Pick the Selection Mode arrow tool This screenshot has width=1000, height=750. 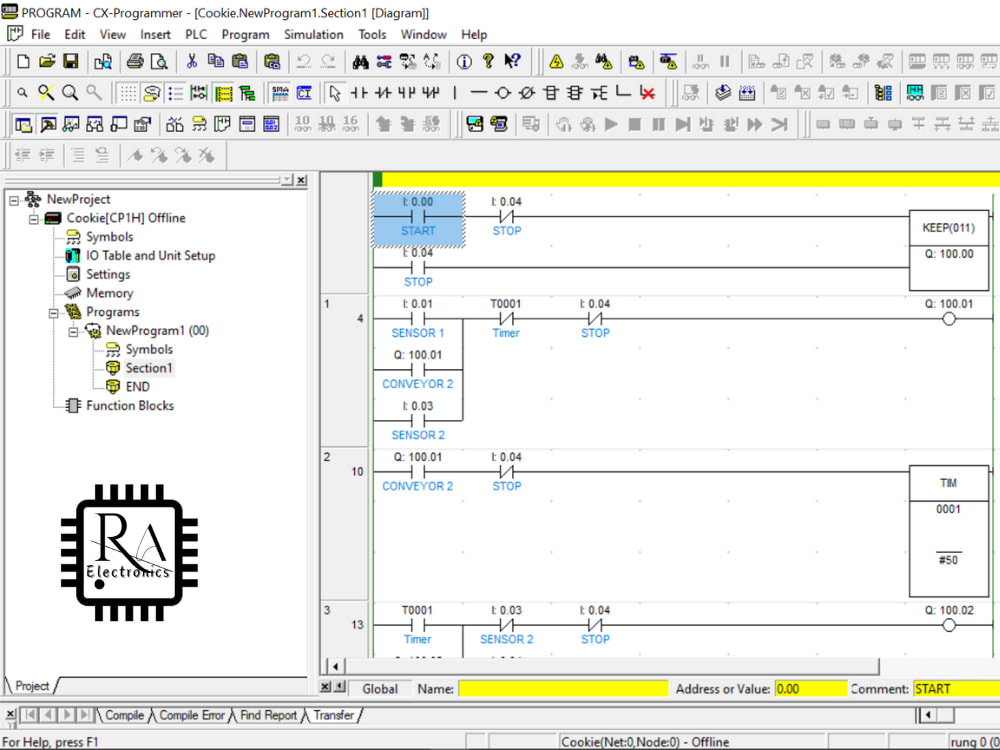[335, 95]
